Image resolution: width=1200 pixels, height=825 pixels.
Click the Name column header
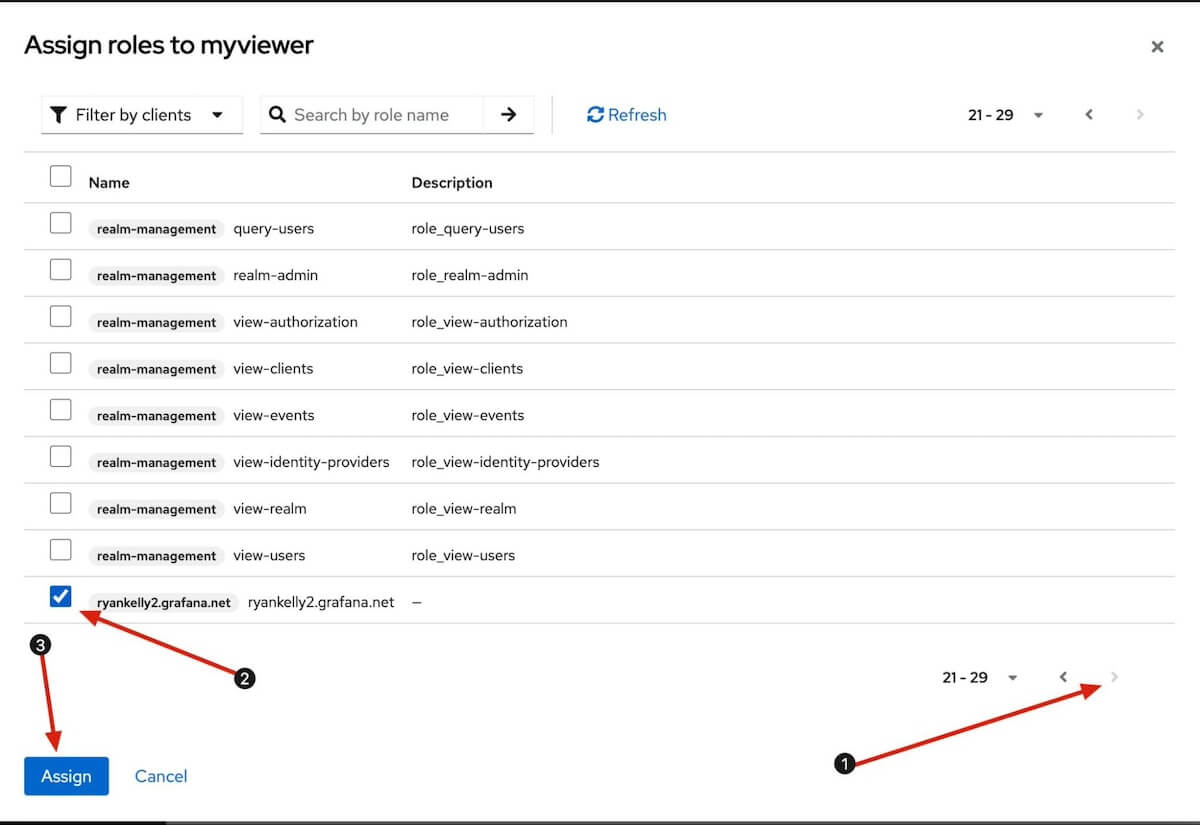(109, 183)
